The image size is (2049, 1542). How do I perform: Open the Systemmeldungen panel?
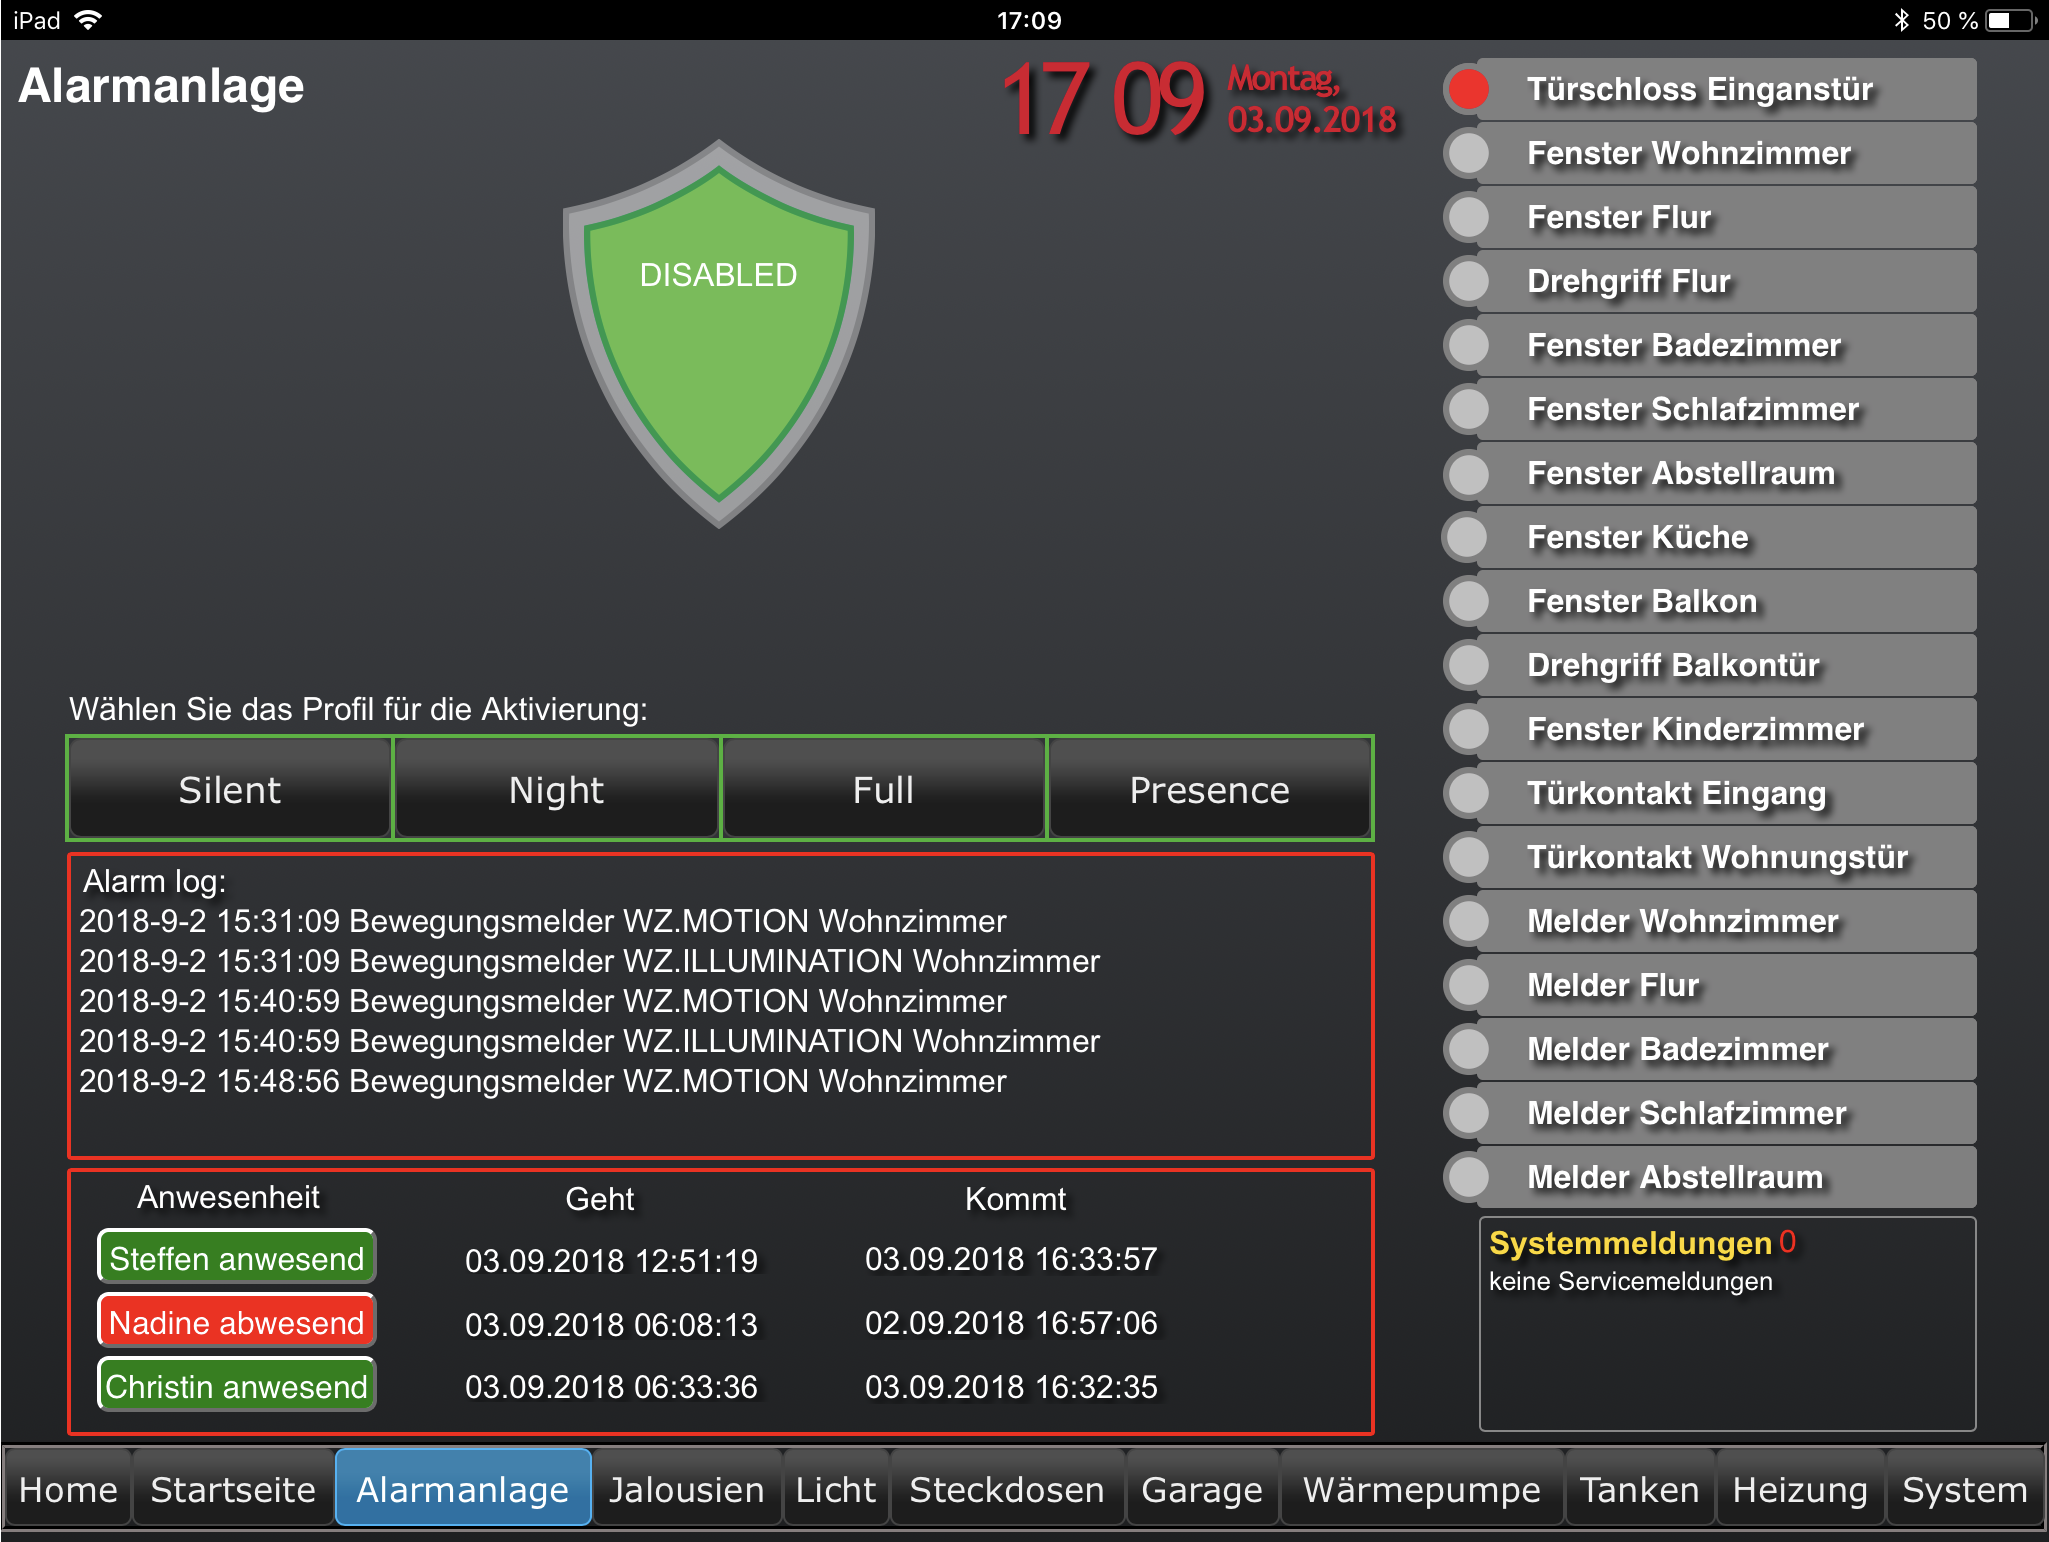[1727, 1322]
